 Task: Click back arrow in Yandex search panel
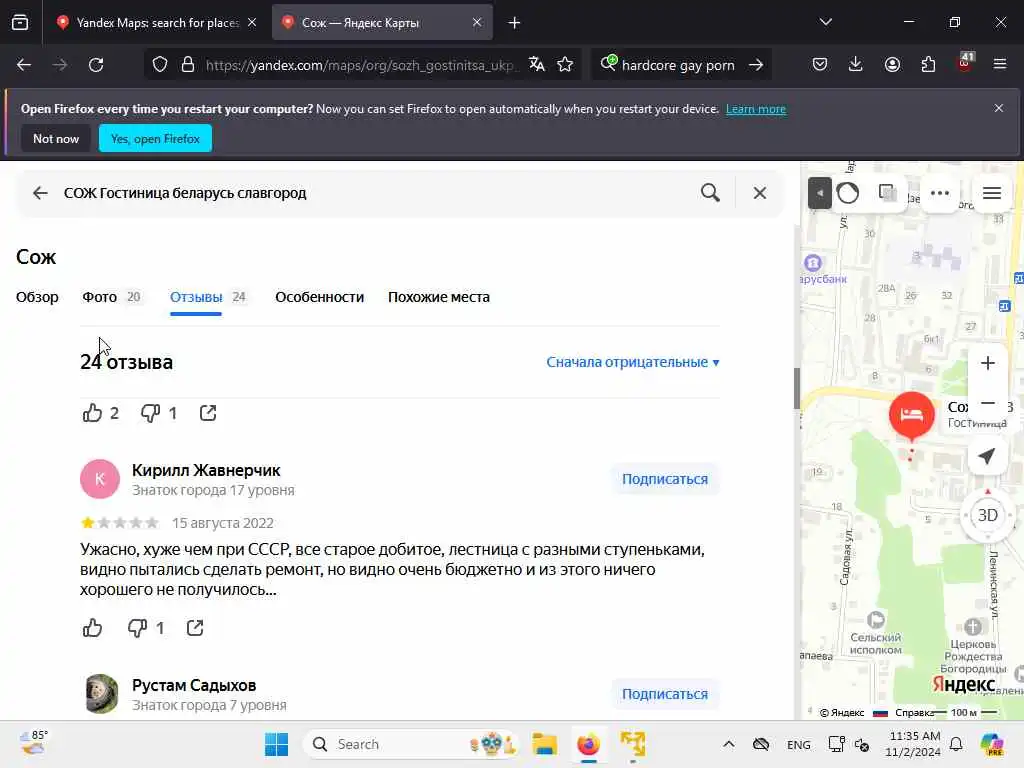[40, 193]
